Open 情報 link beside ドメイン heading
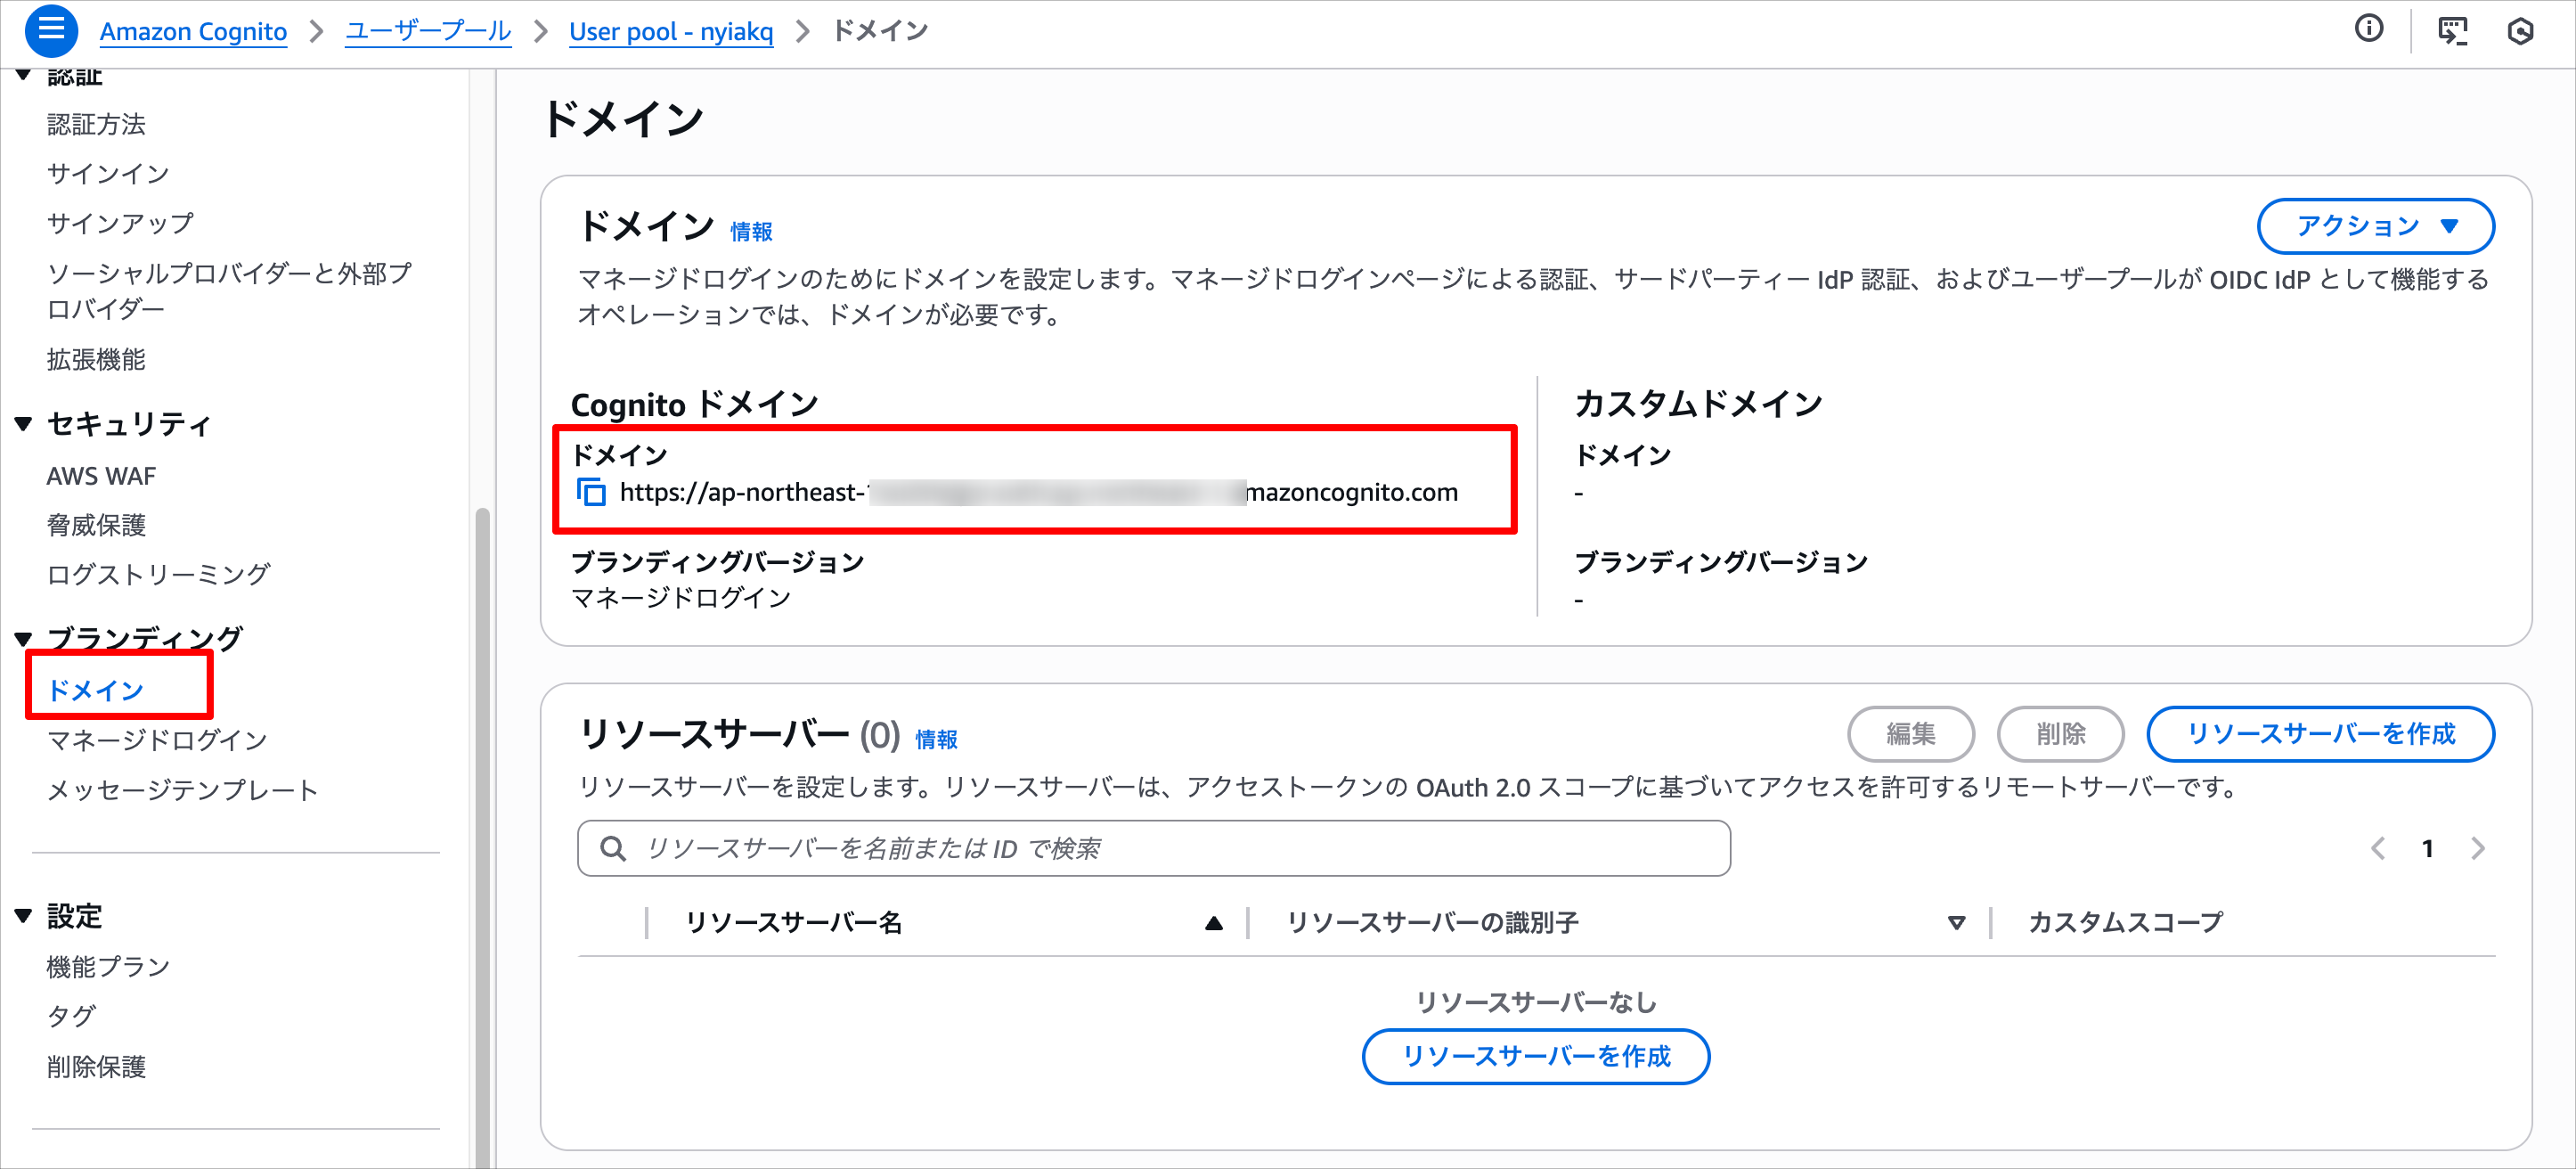Viewport: 2576px width, 1169px height. pyautogui.click(x=751, y=232)
